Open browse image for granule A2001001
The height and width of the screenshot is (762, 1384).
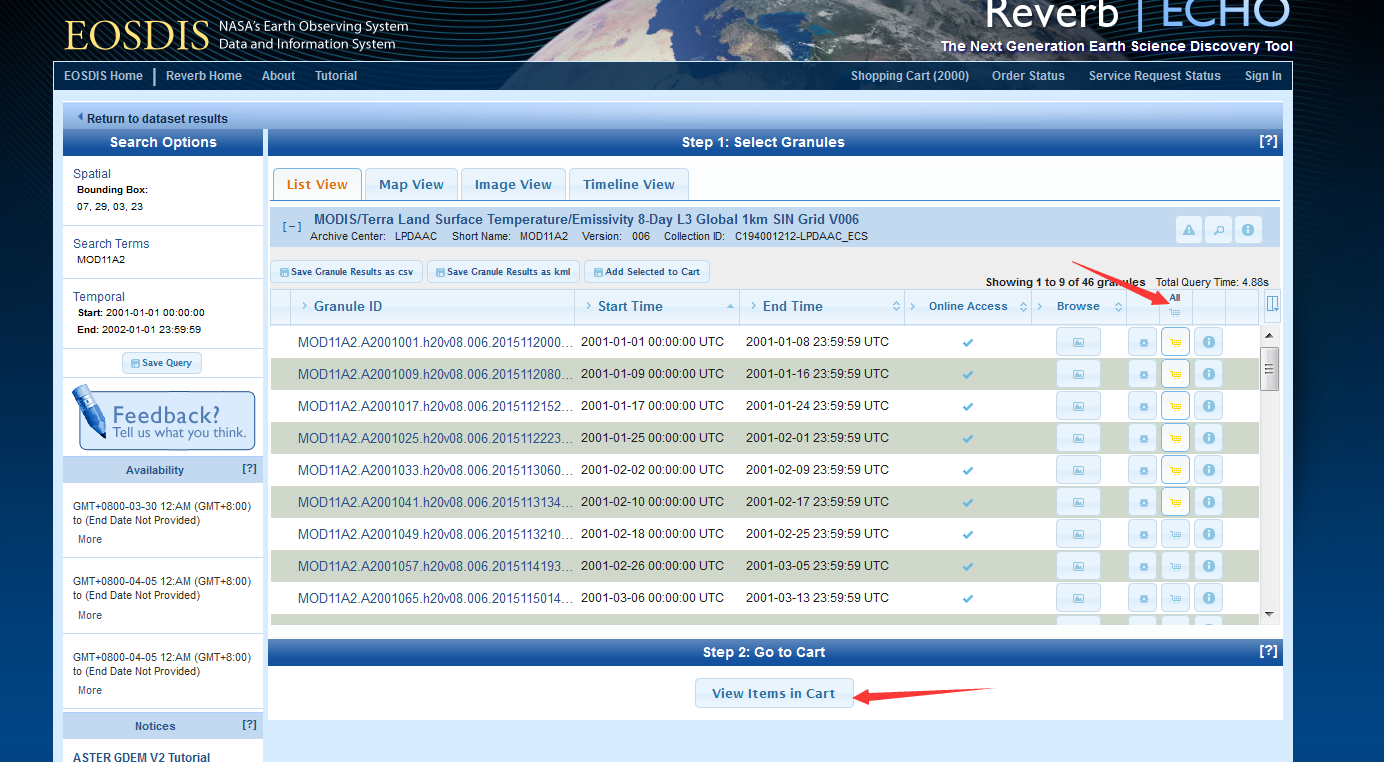1078,342
